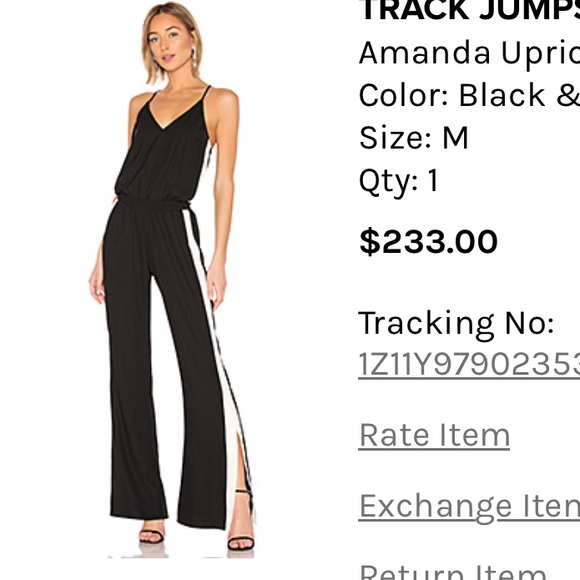Click the gathered elastic waistband of the jumpsuit

pos(154,203)
